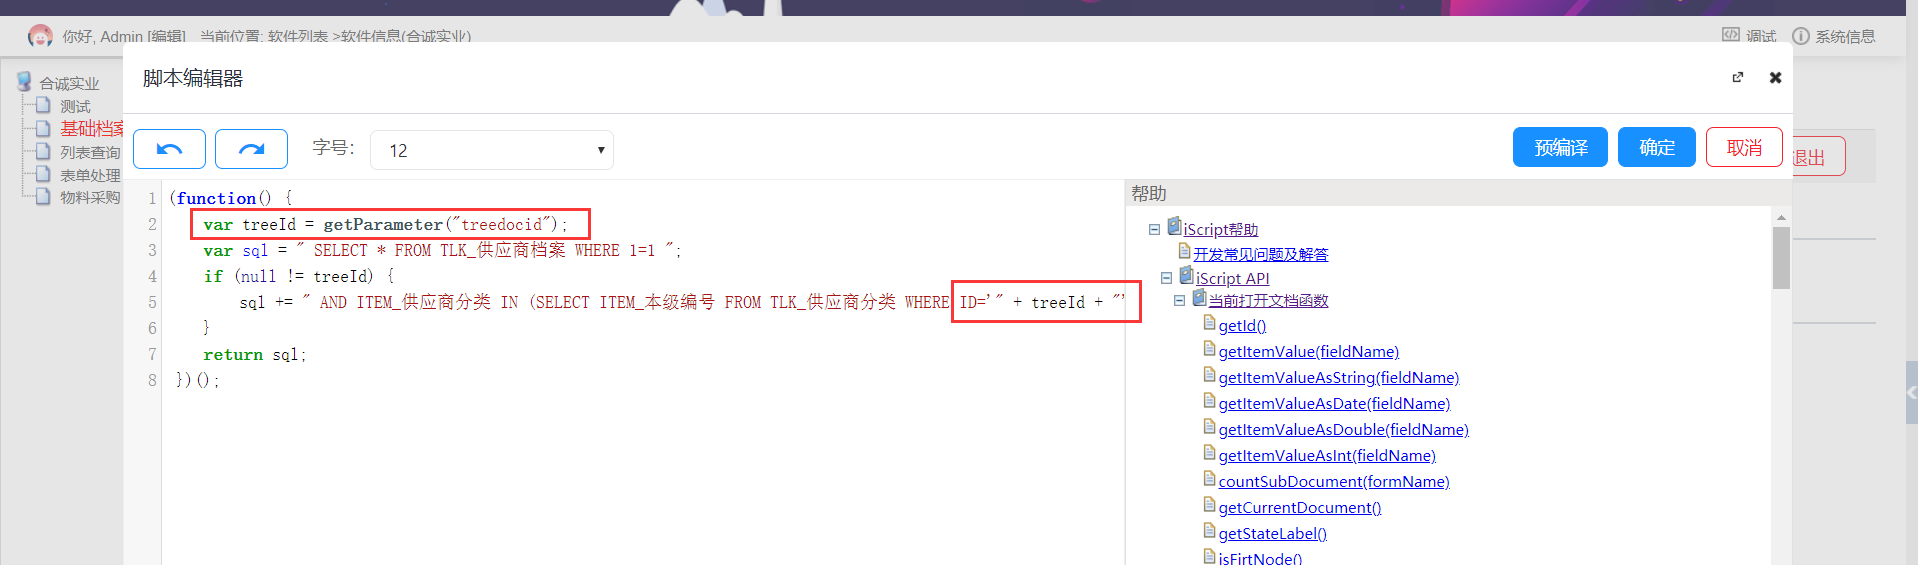Click line number 5 in gutter
Screen dimensions: 1918x565
click(152, 303)
